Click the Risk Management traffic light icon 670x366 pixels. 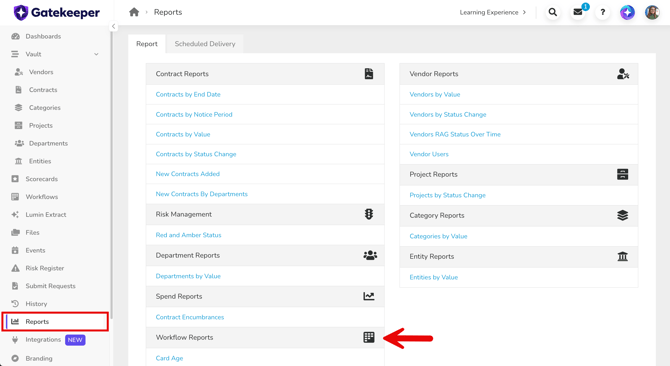point(369,214)
